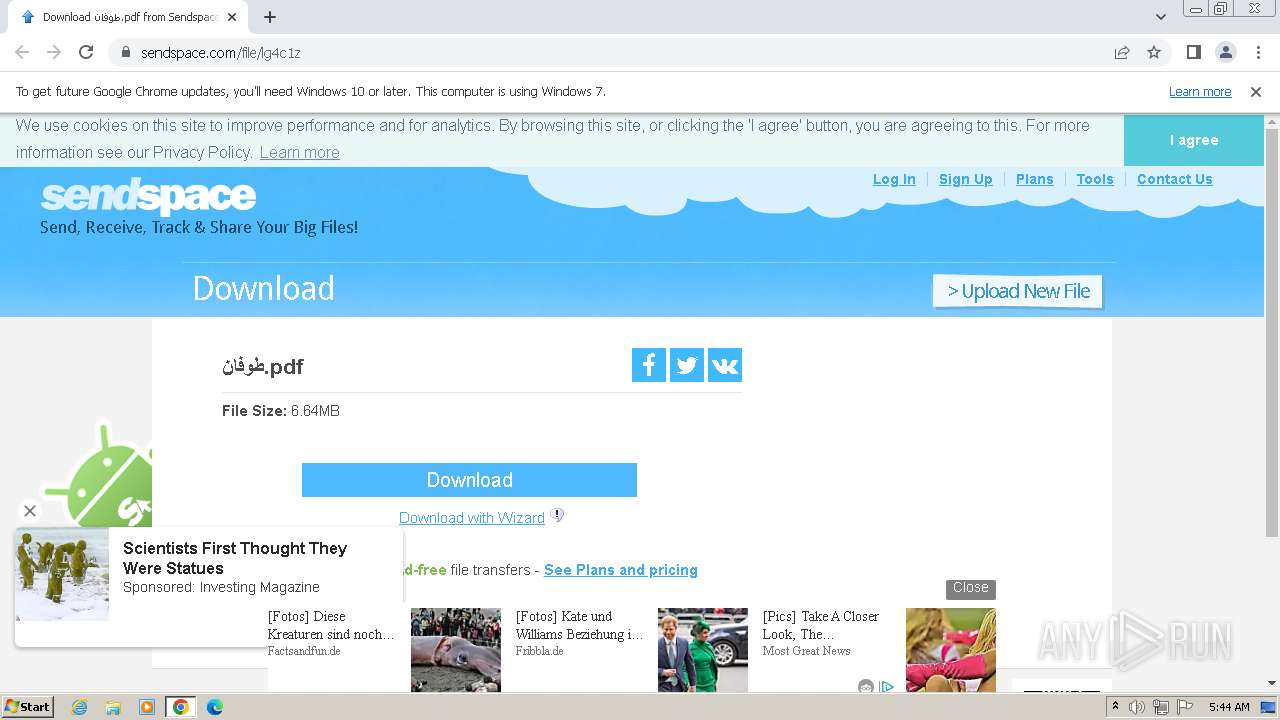Open the See Plans and pricing link
Screen dimensions: 1280x720
click(x=621, y=570)
